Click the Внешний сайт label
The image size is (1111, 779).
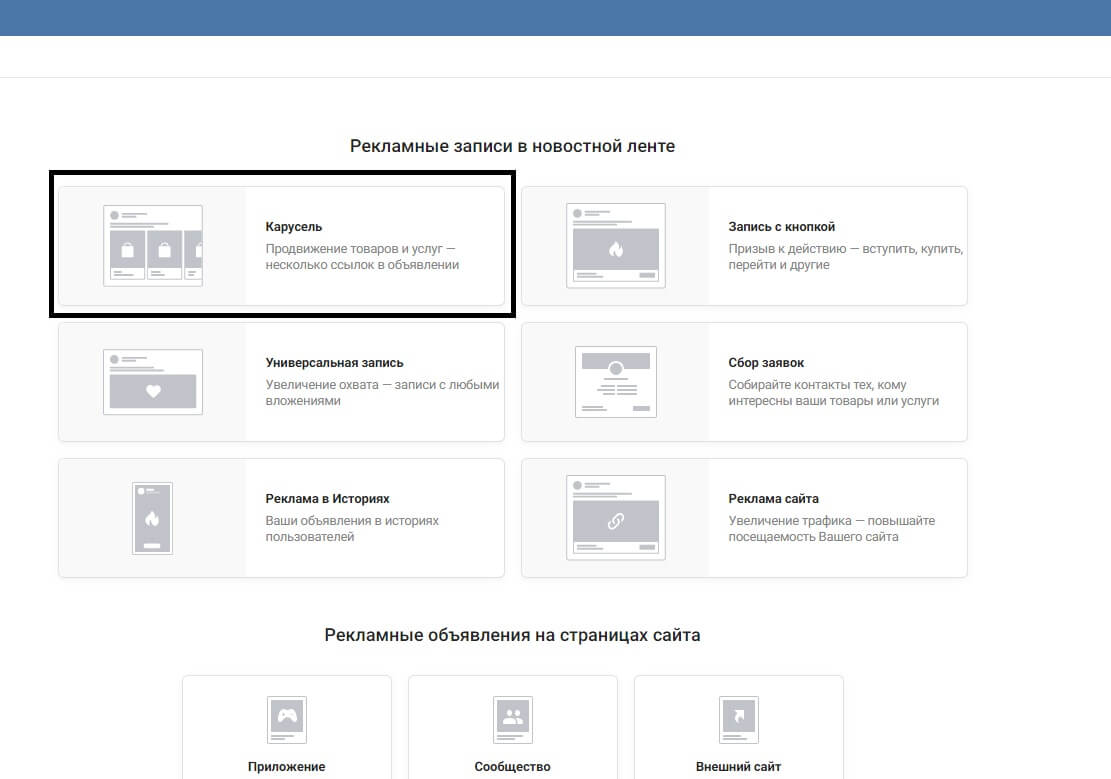coord(738,767)
